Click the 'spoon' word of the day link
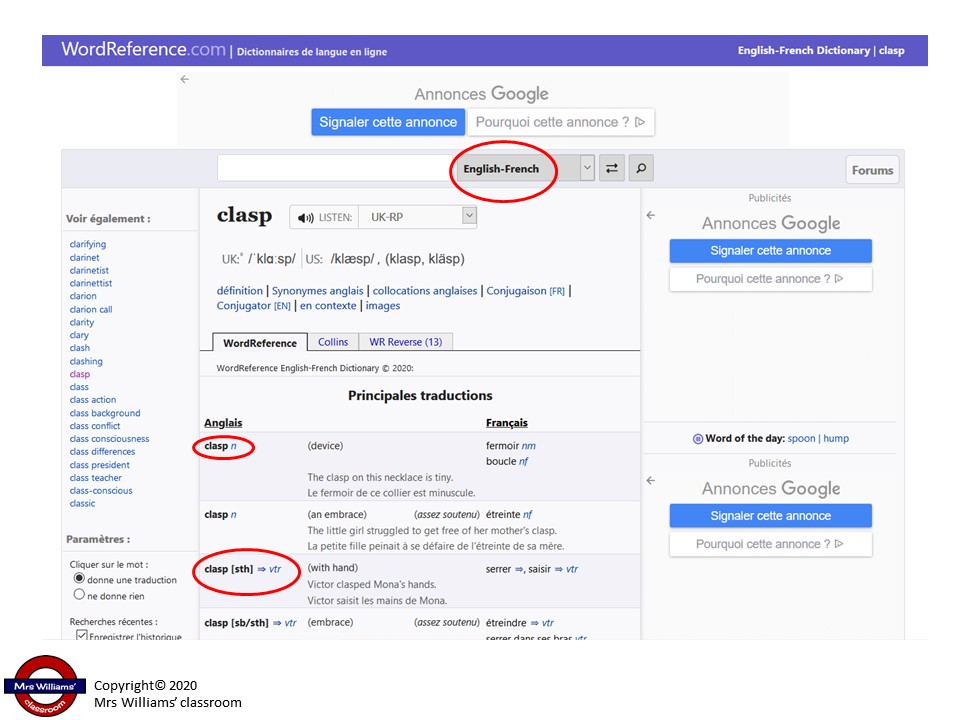 point(801,438)
